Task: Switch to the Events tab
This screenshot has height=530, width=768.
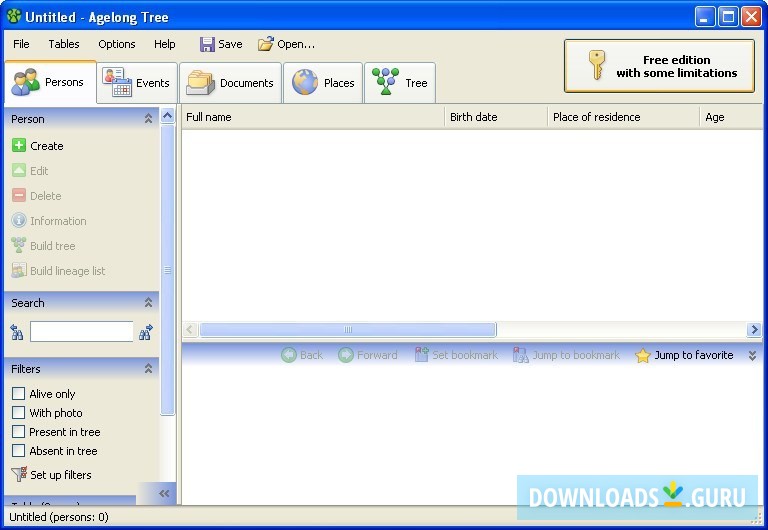Action: pos(137,83)
